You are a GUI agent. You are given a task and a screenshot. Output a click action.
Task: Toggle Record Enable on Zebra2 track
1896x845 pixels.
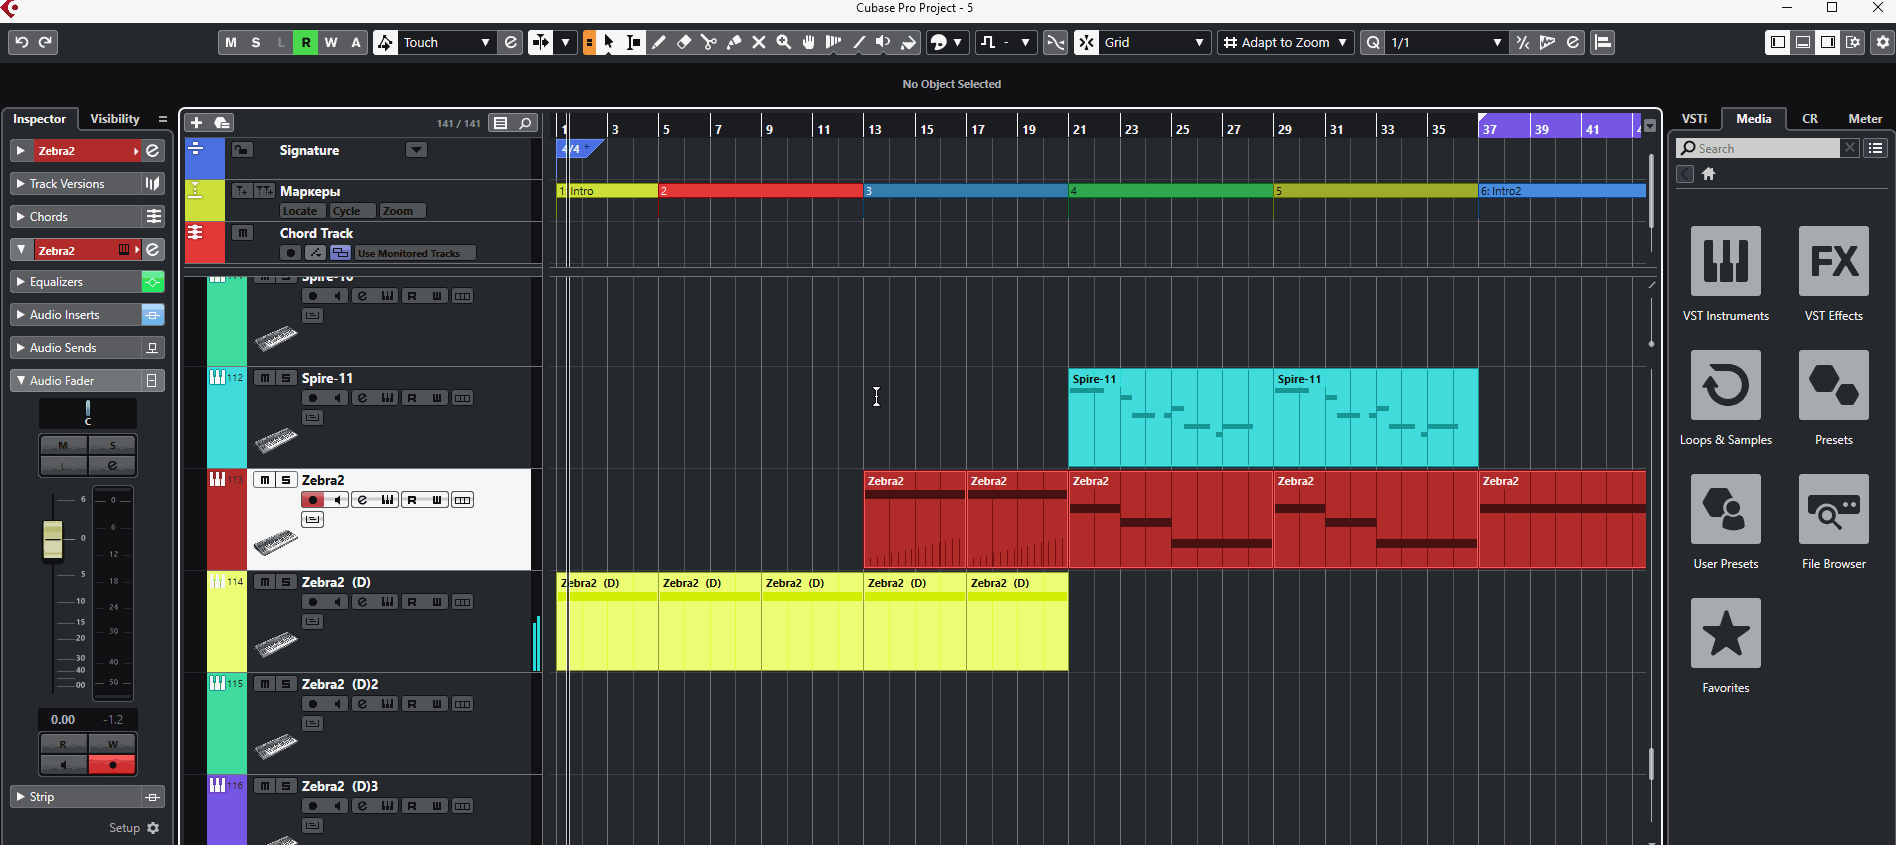(x=313, y=500)
